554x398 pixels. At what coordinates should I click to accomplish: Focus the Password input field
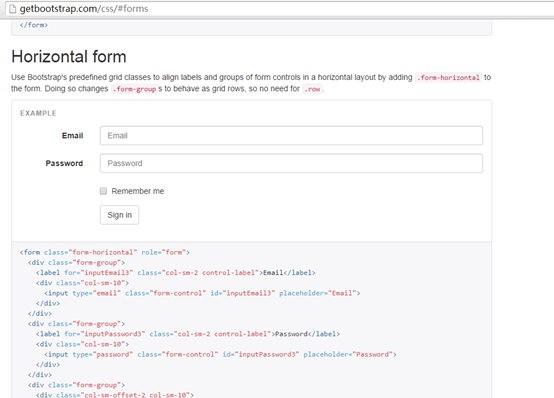click(x=291, y=163)
